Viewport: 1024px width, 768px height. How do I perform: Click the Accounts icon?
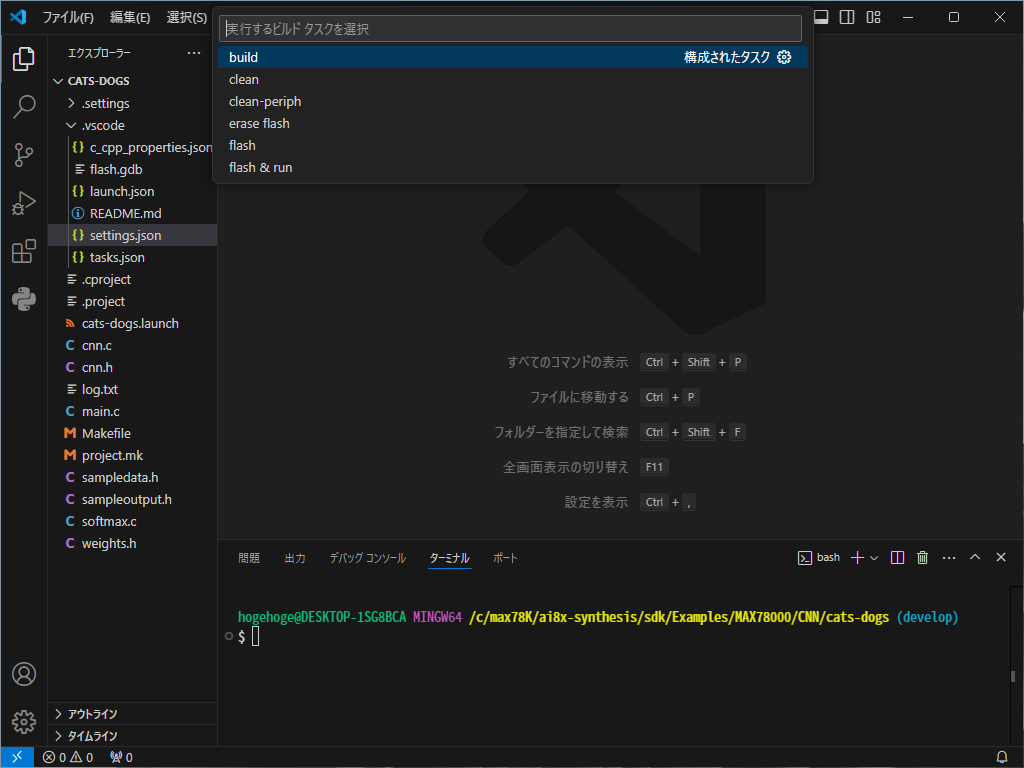tap(24, 674)
